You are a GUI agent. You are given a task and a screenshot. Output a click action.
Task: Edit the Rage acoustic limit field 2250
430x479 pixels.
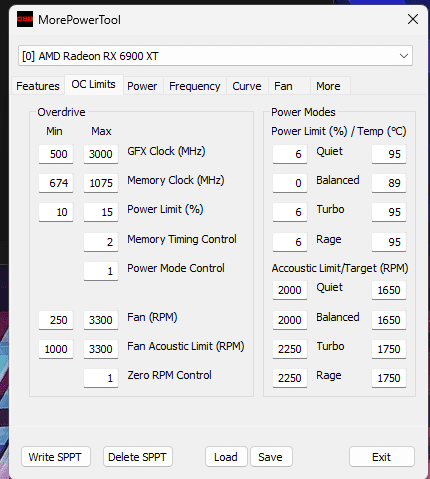290,378
